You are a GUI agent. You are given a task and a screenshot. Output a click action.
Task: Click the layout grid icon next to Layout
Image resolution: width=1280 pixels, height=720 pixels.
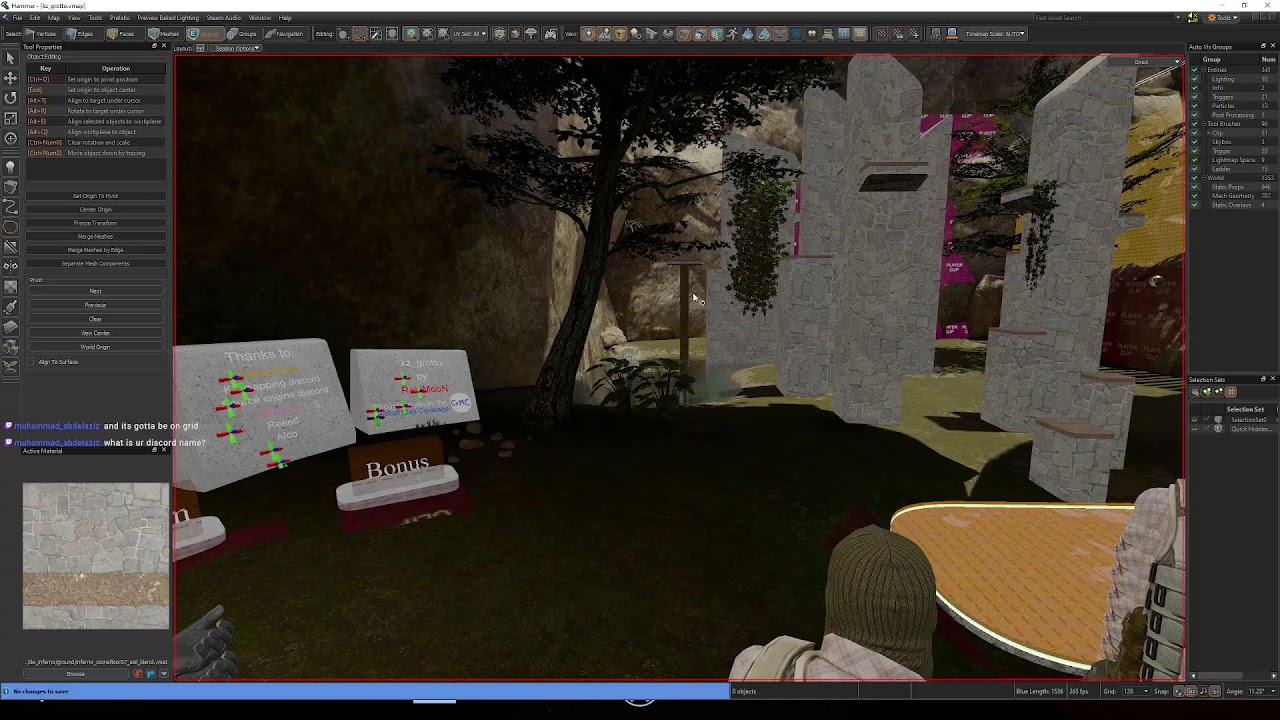[x=200, y=48]
